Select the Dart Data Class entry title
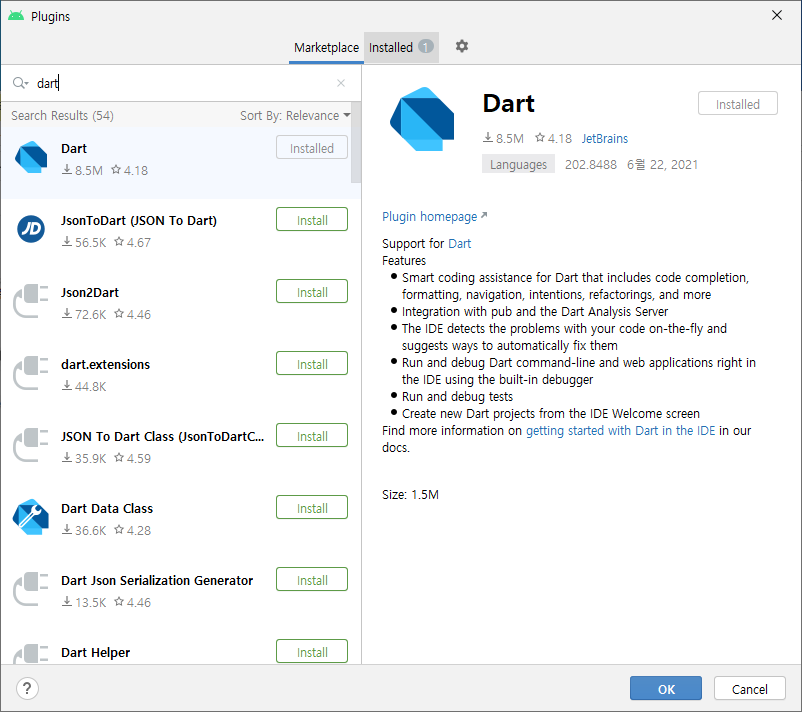The image size is (802, 712). 107,509
